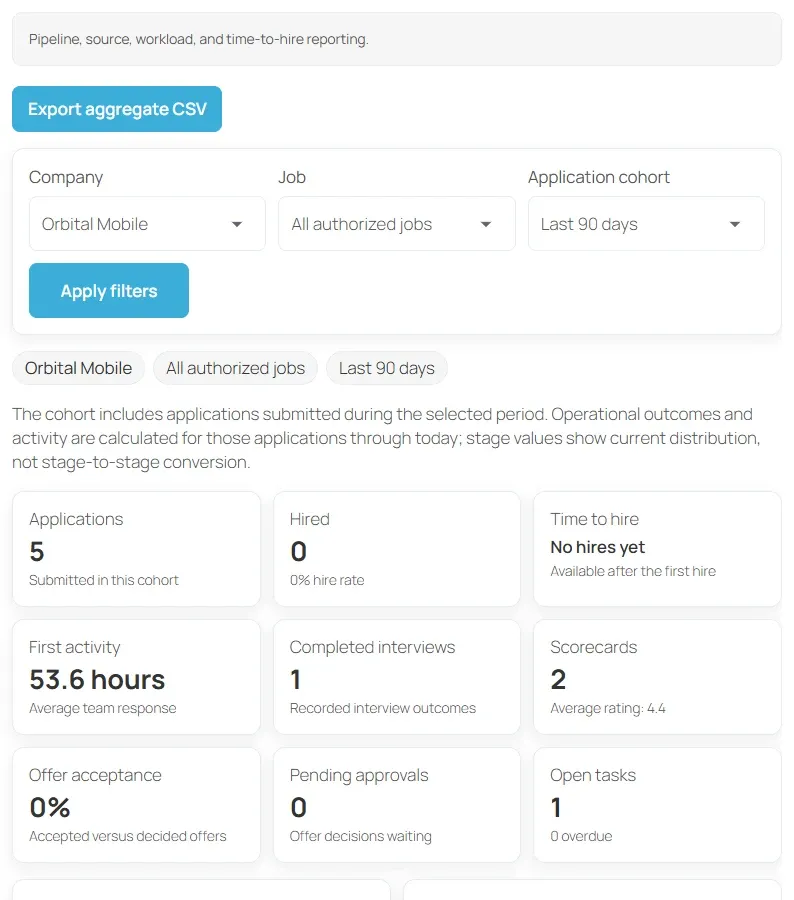Image resolution: width=794 pixels, height=900 pixels.
Task: Click the Job field label
Action: pos(292,177)
